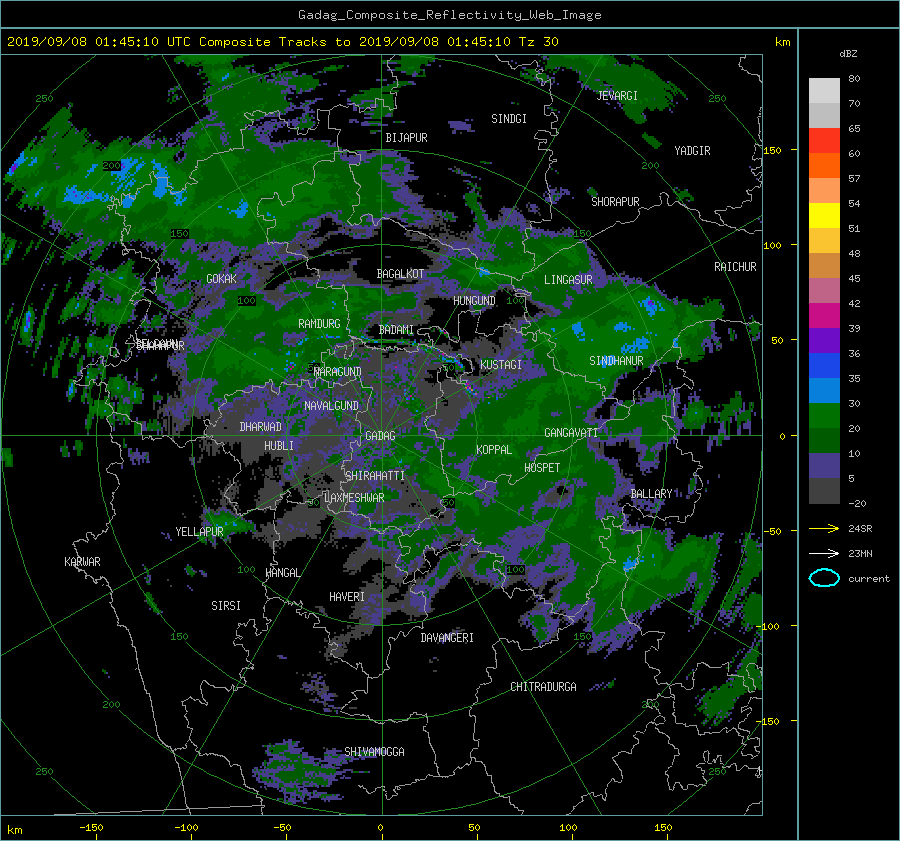Image resolution: width=900 pixels, height=841 pixels.
Task: Click the HUBLI city label
Action: click(279, 445)
